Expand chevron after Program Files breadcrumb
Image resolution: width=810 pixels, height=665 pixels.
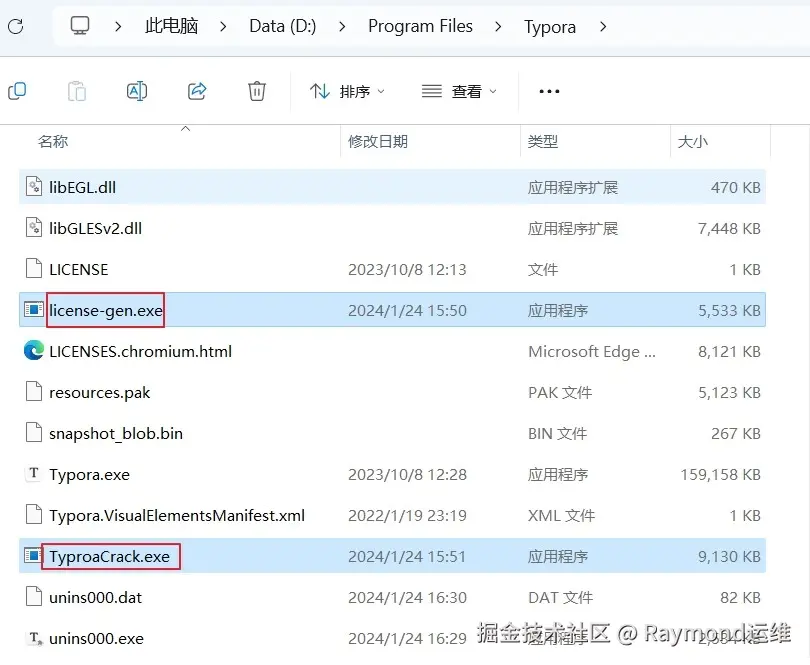point(498,26)
